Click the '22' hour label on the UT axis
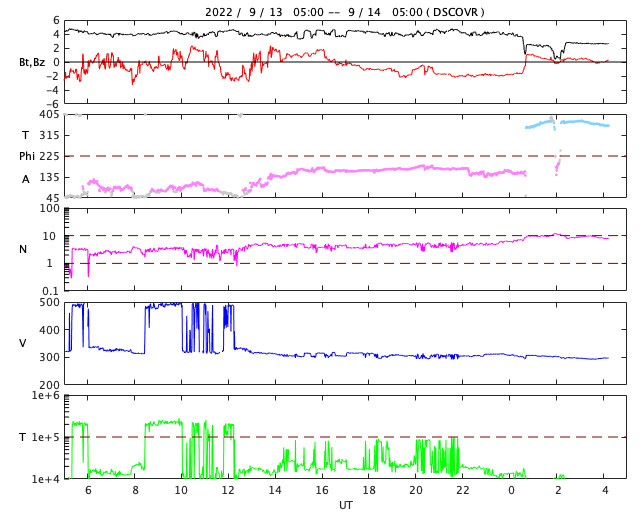This screenshot has width=640, height=512. pos(463,490)
